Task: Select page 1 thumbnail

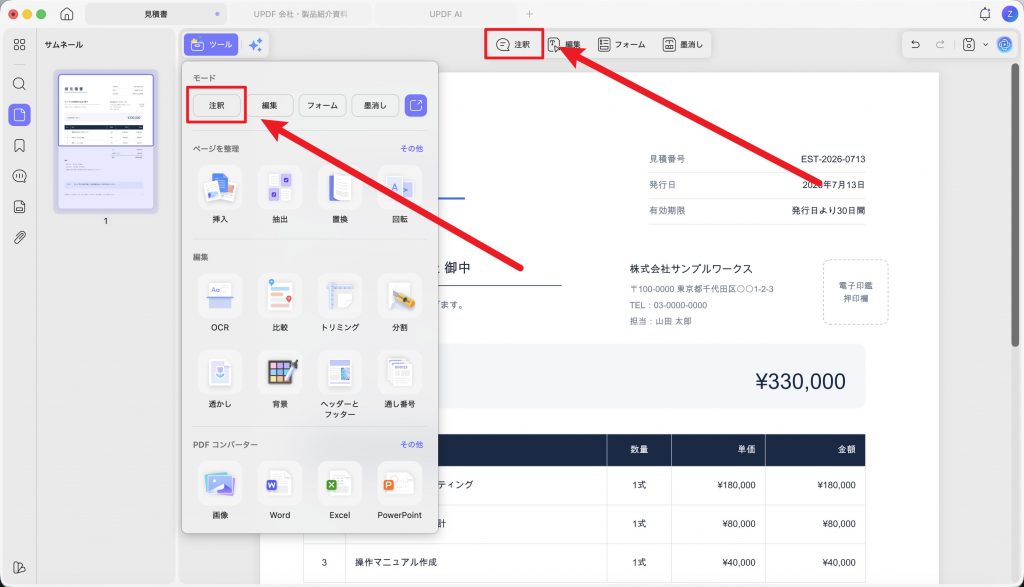Action: click(106, 142)
